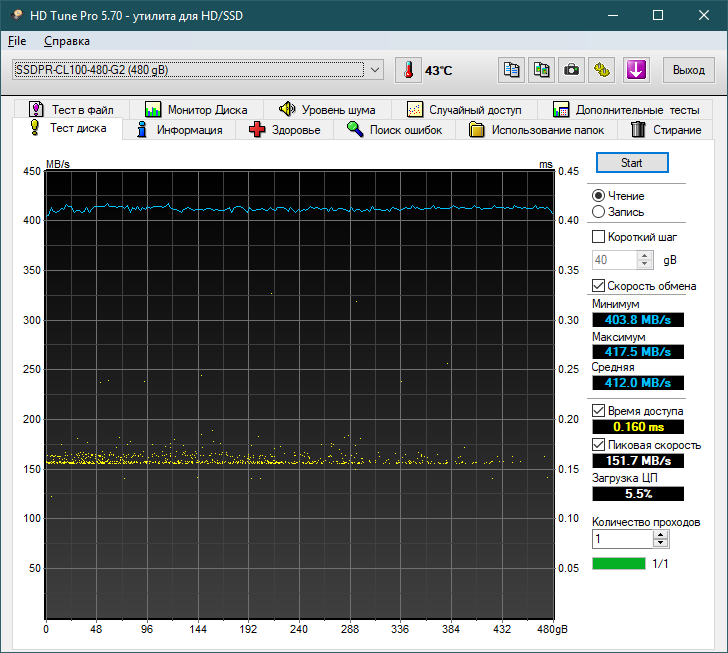Switch to Использование папок tab

click(536, 130)
